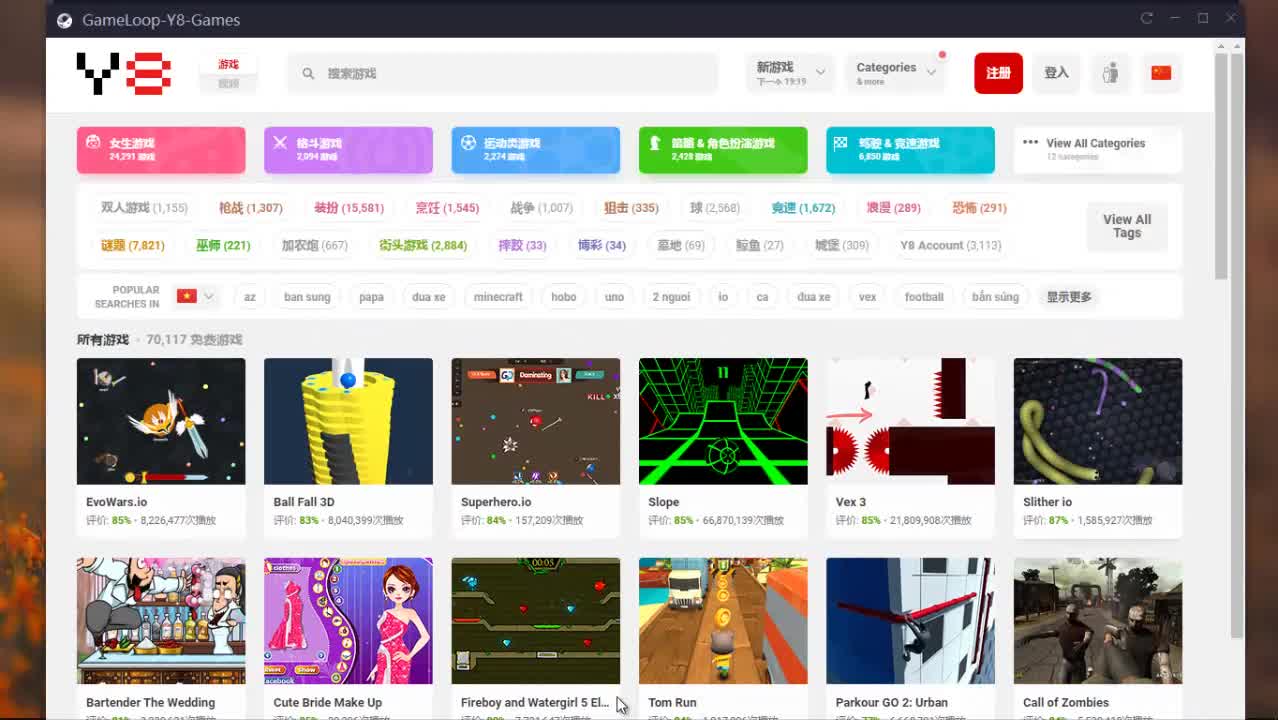Click the page vertical scrollbar thumb
The image size is (1278, 720).
(x=1222, y=165)
